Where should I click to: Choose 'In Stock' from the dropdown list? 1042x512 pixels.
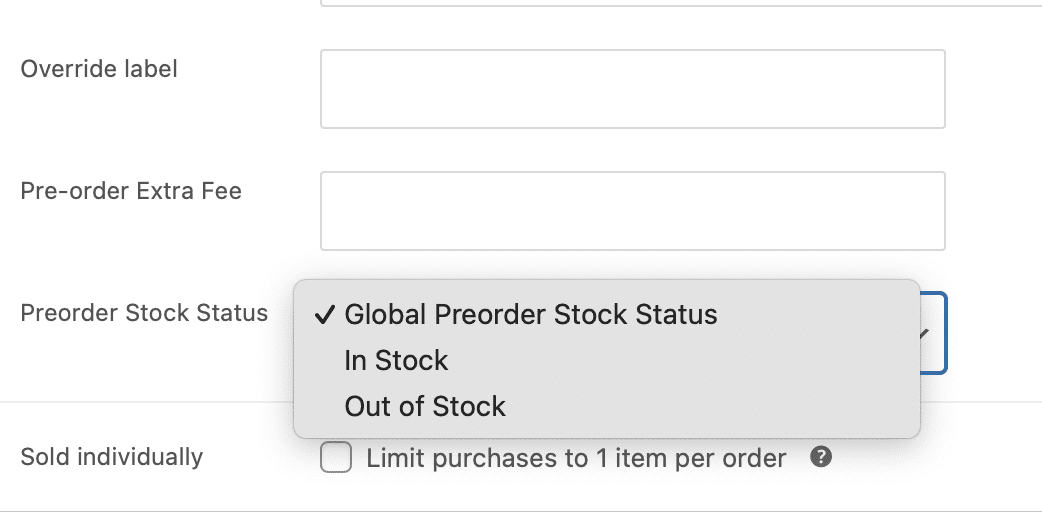[396, 361]
